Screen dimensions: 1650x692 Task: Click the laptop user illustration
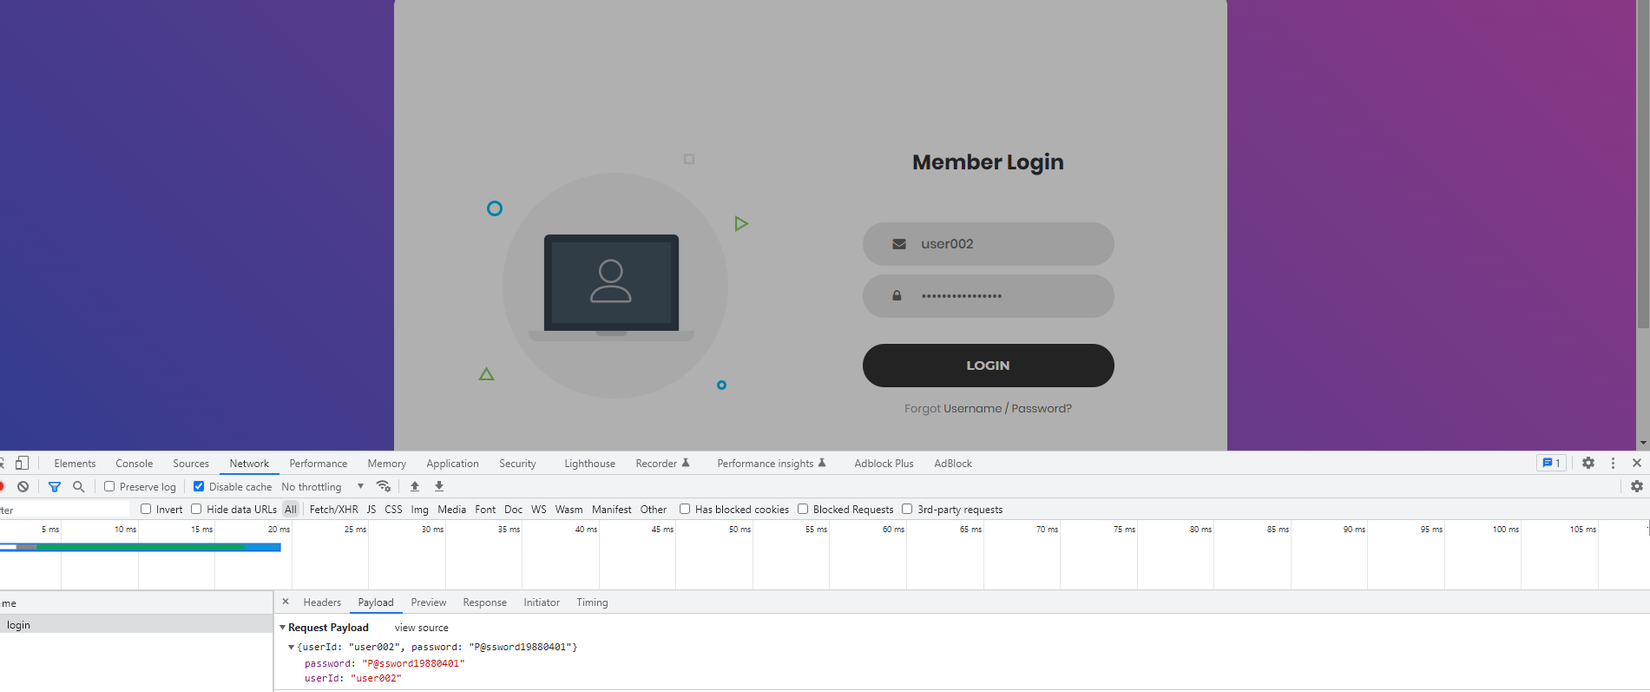pos(611,286)
